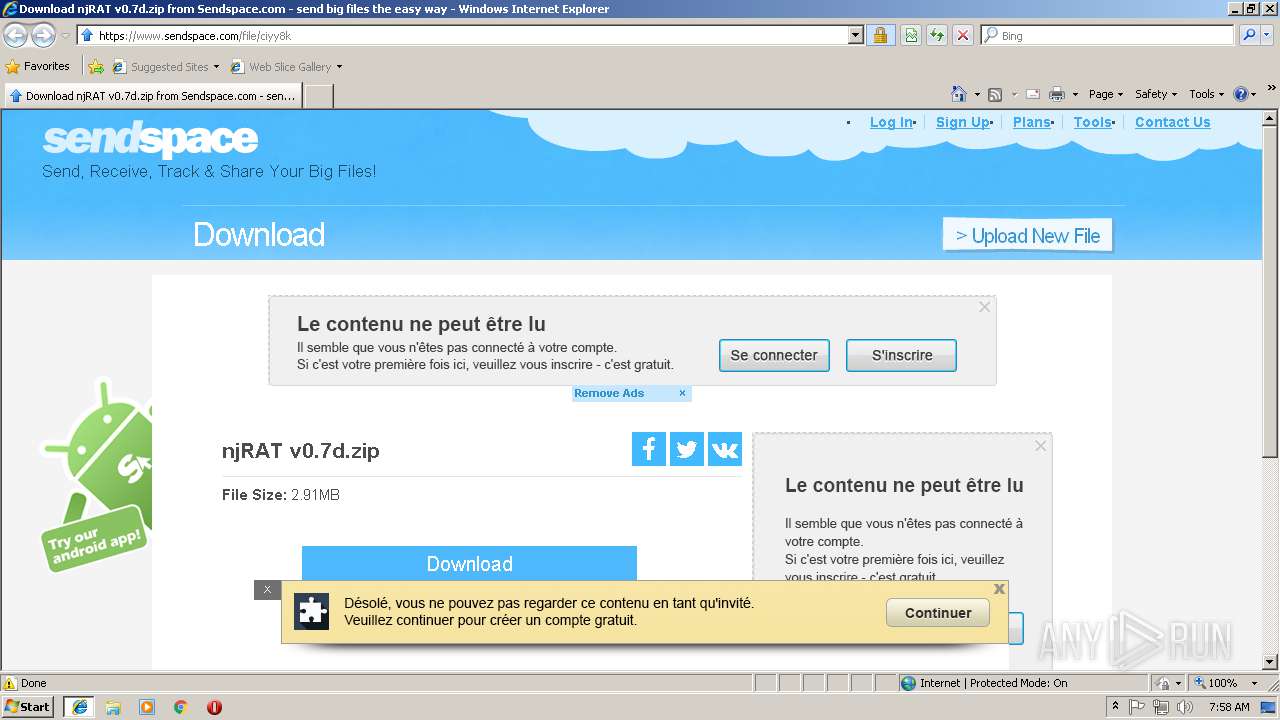This screenshot has width=1280, height=720.
Task: Open address bar history dropdown
Action: (x=855, y=35)
